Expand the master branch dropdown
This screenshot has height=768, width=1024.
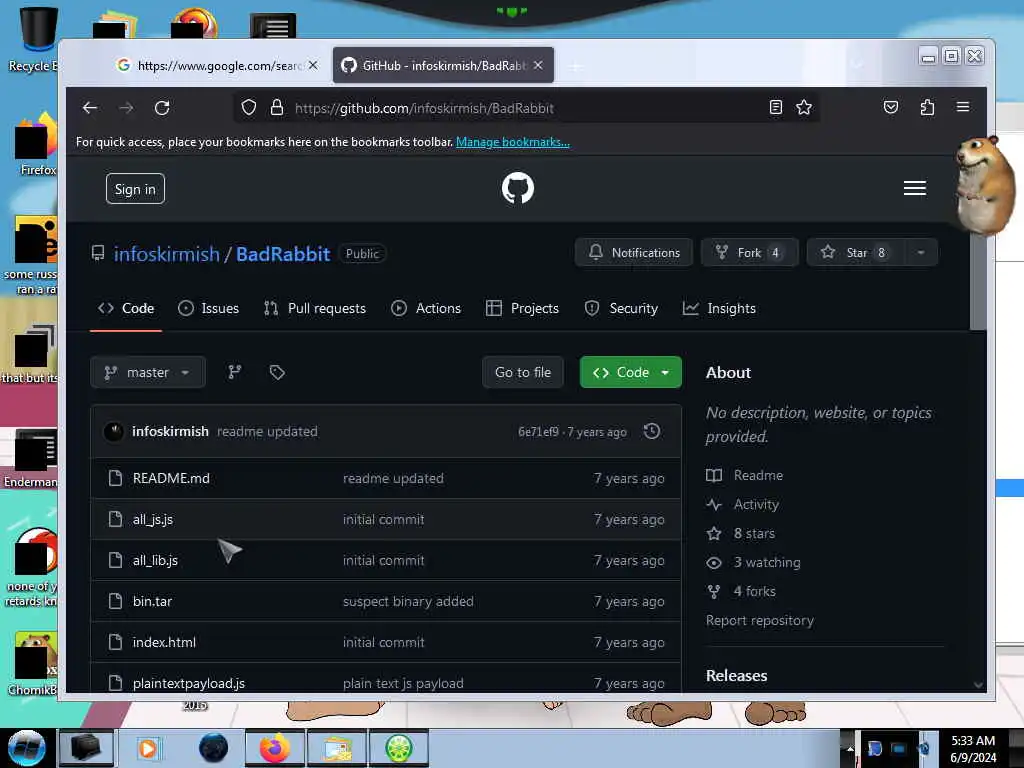tap(148, 372)
